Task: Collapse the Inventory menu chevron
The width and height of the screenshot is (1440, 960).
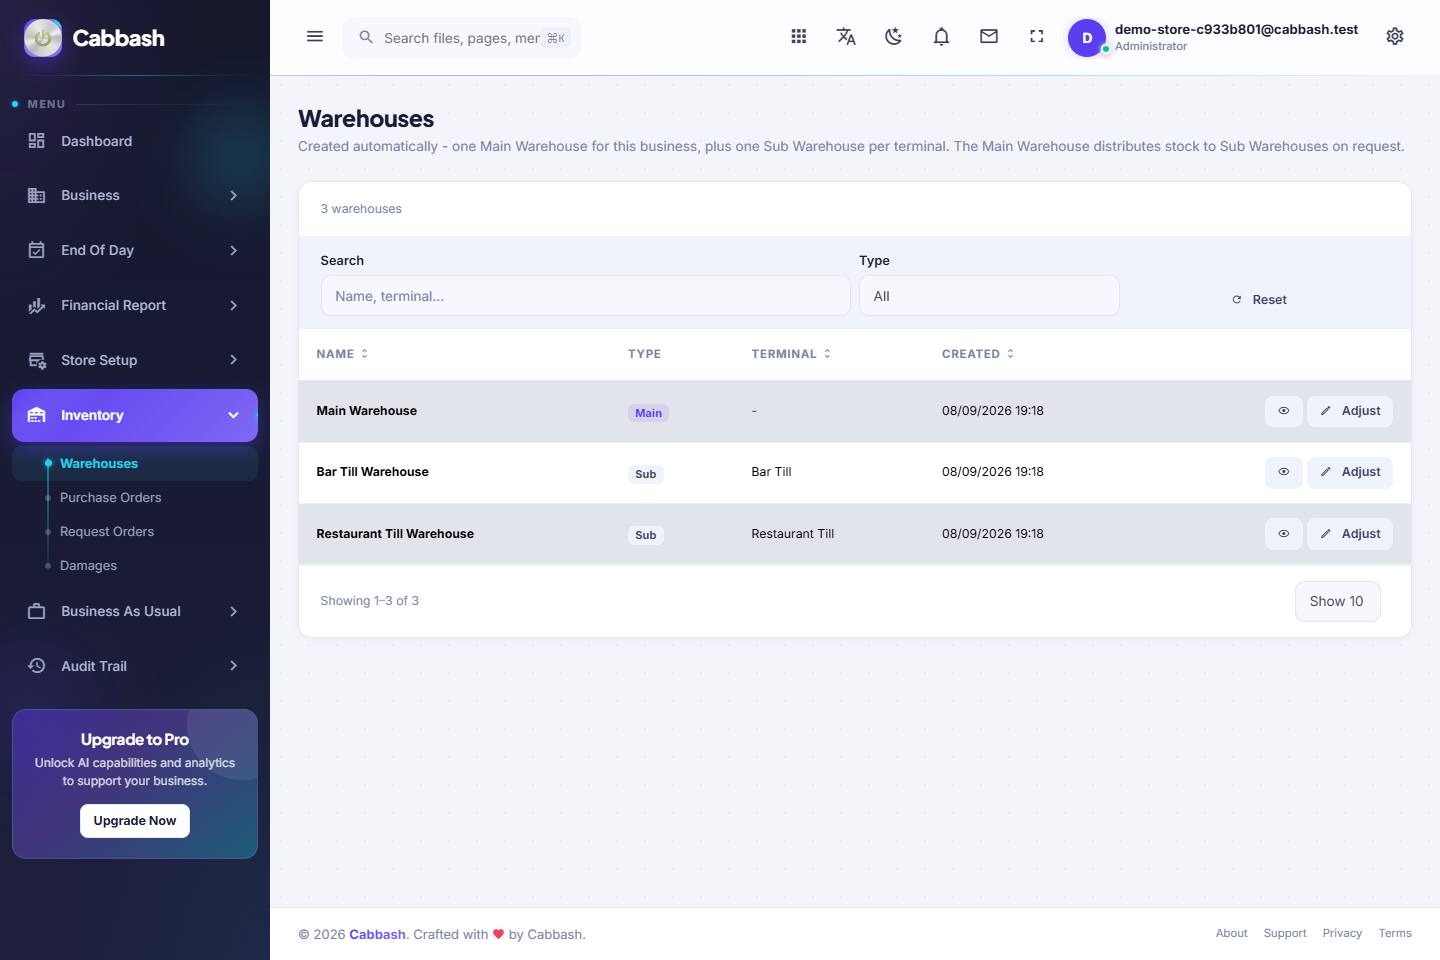Action: pyautogui.click(x=233, y=415)
